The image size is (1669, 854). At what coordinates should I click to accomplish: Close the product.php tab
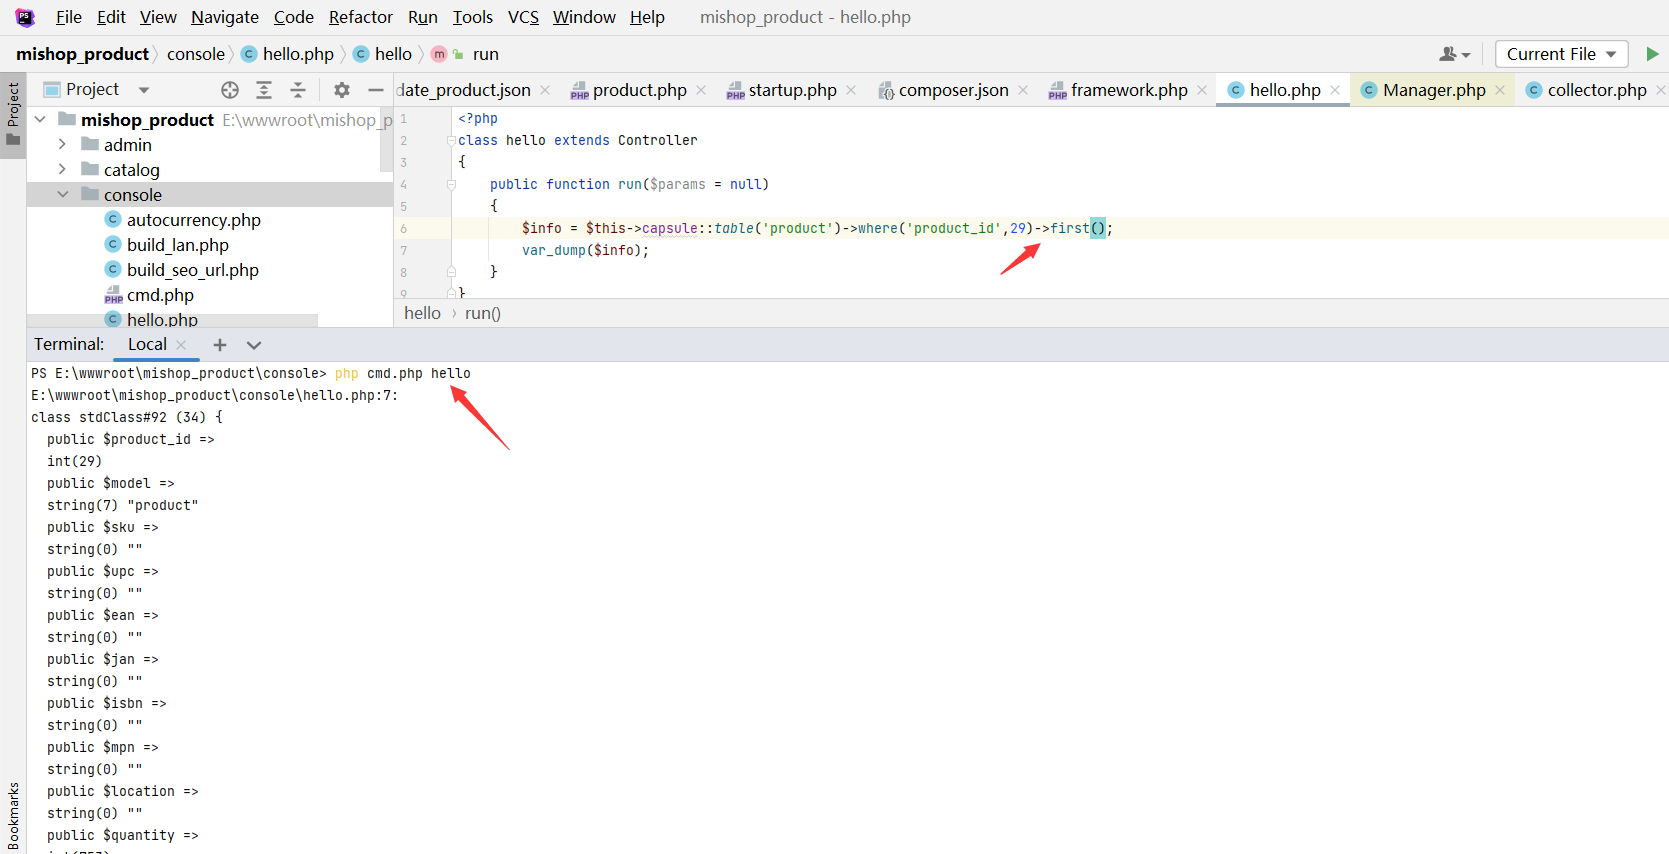(701, 90)
